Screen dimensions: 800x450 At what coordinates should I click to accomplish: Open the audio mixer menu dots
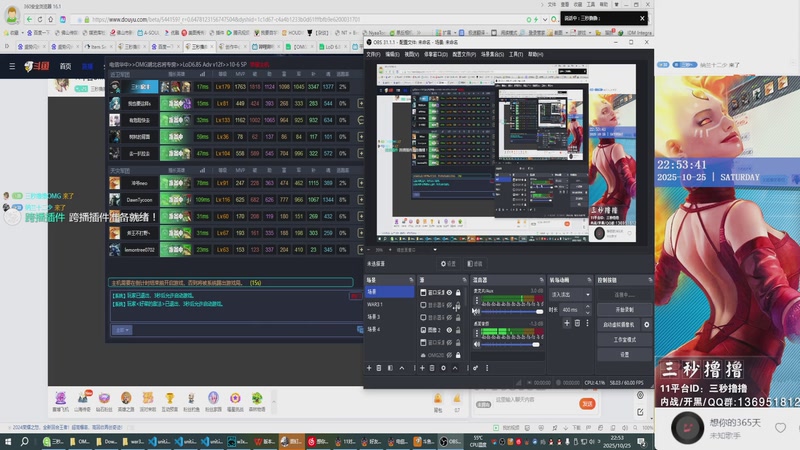[487, 368]
